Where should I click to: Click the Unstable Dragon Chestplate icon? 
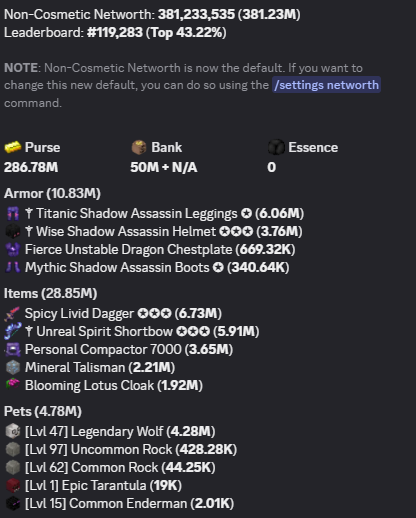[x=13, y=249]
